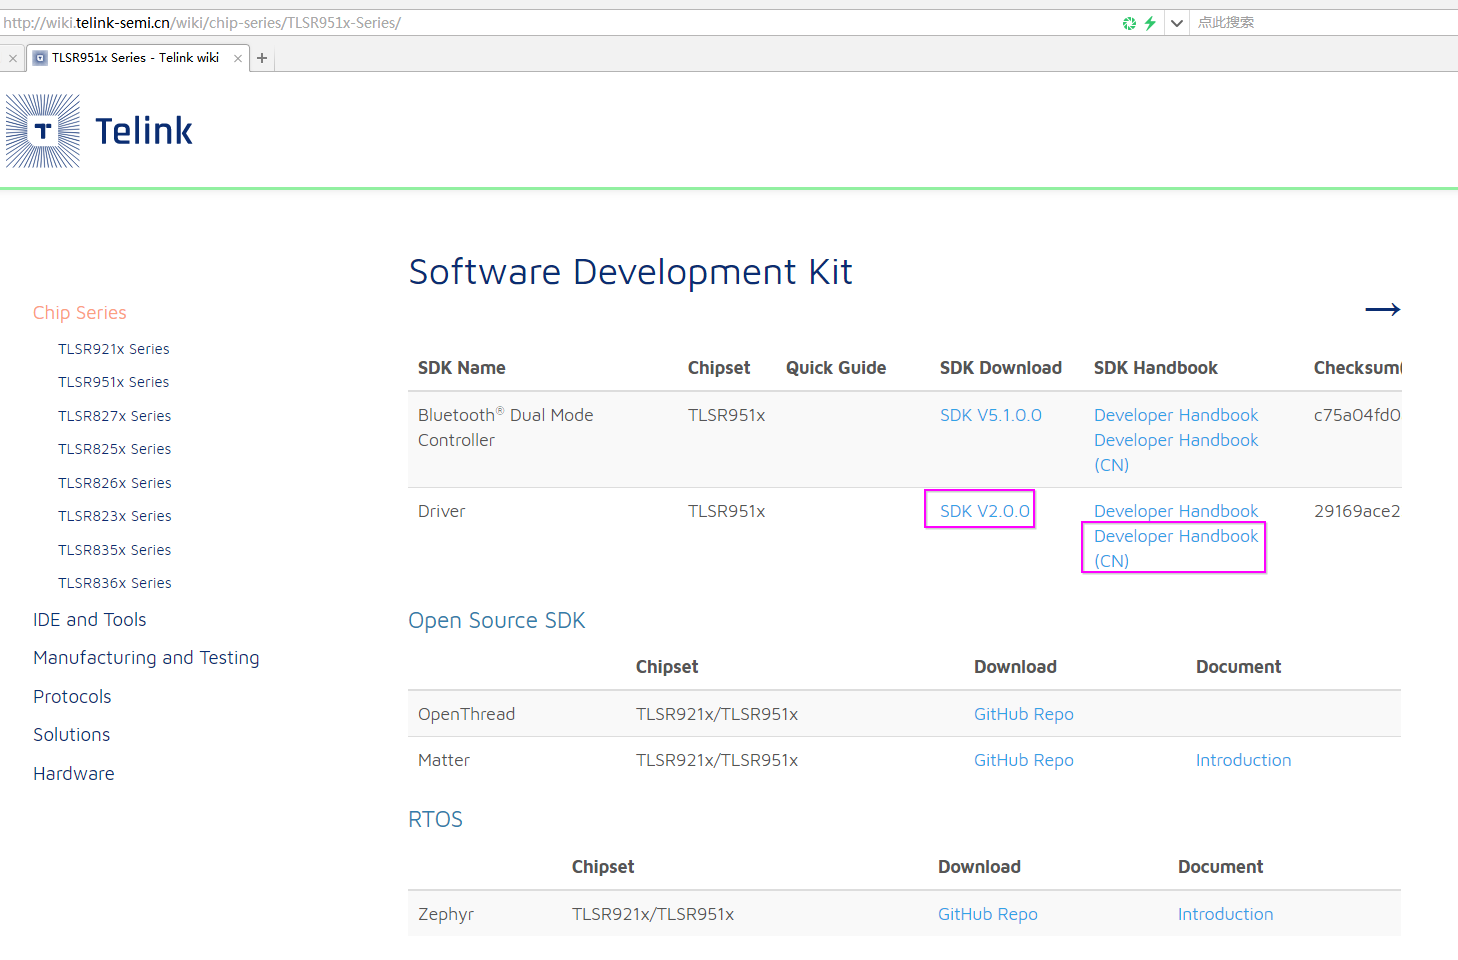
Task: Open TLSR836x Series sidebar link
Action: (115, 583)
